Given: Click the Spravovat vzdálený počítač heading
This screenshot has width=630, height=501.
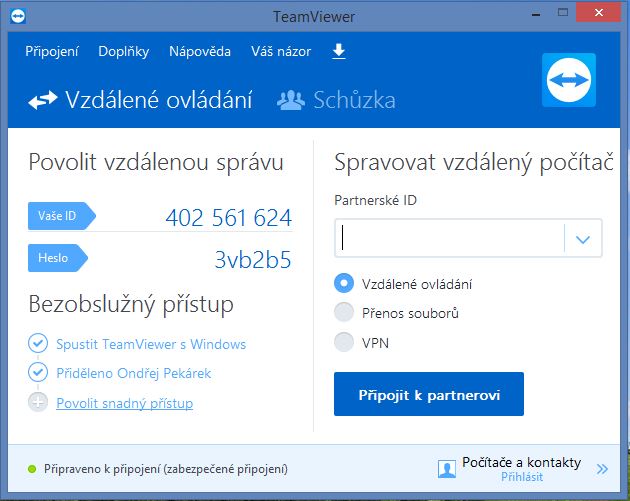Looking at the screenshot, I should point(474,163).
